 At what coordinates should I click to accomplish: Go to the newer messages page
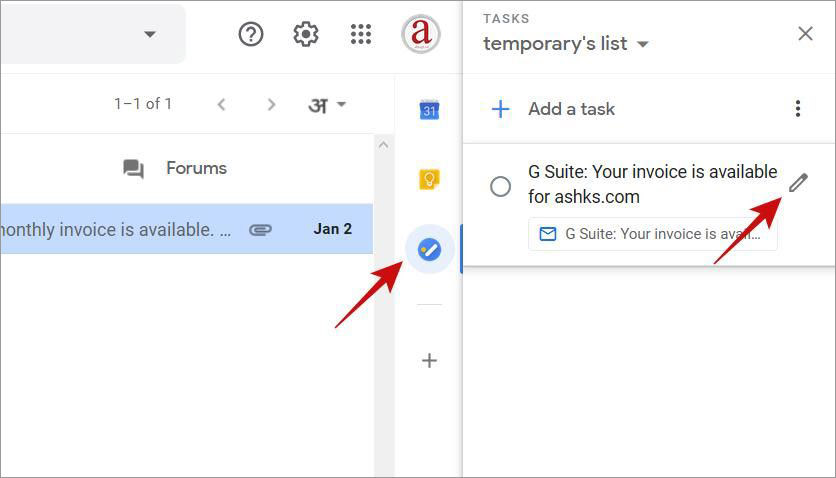tap(222, 104)
